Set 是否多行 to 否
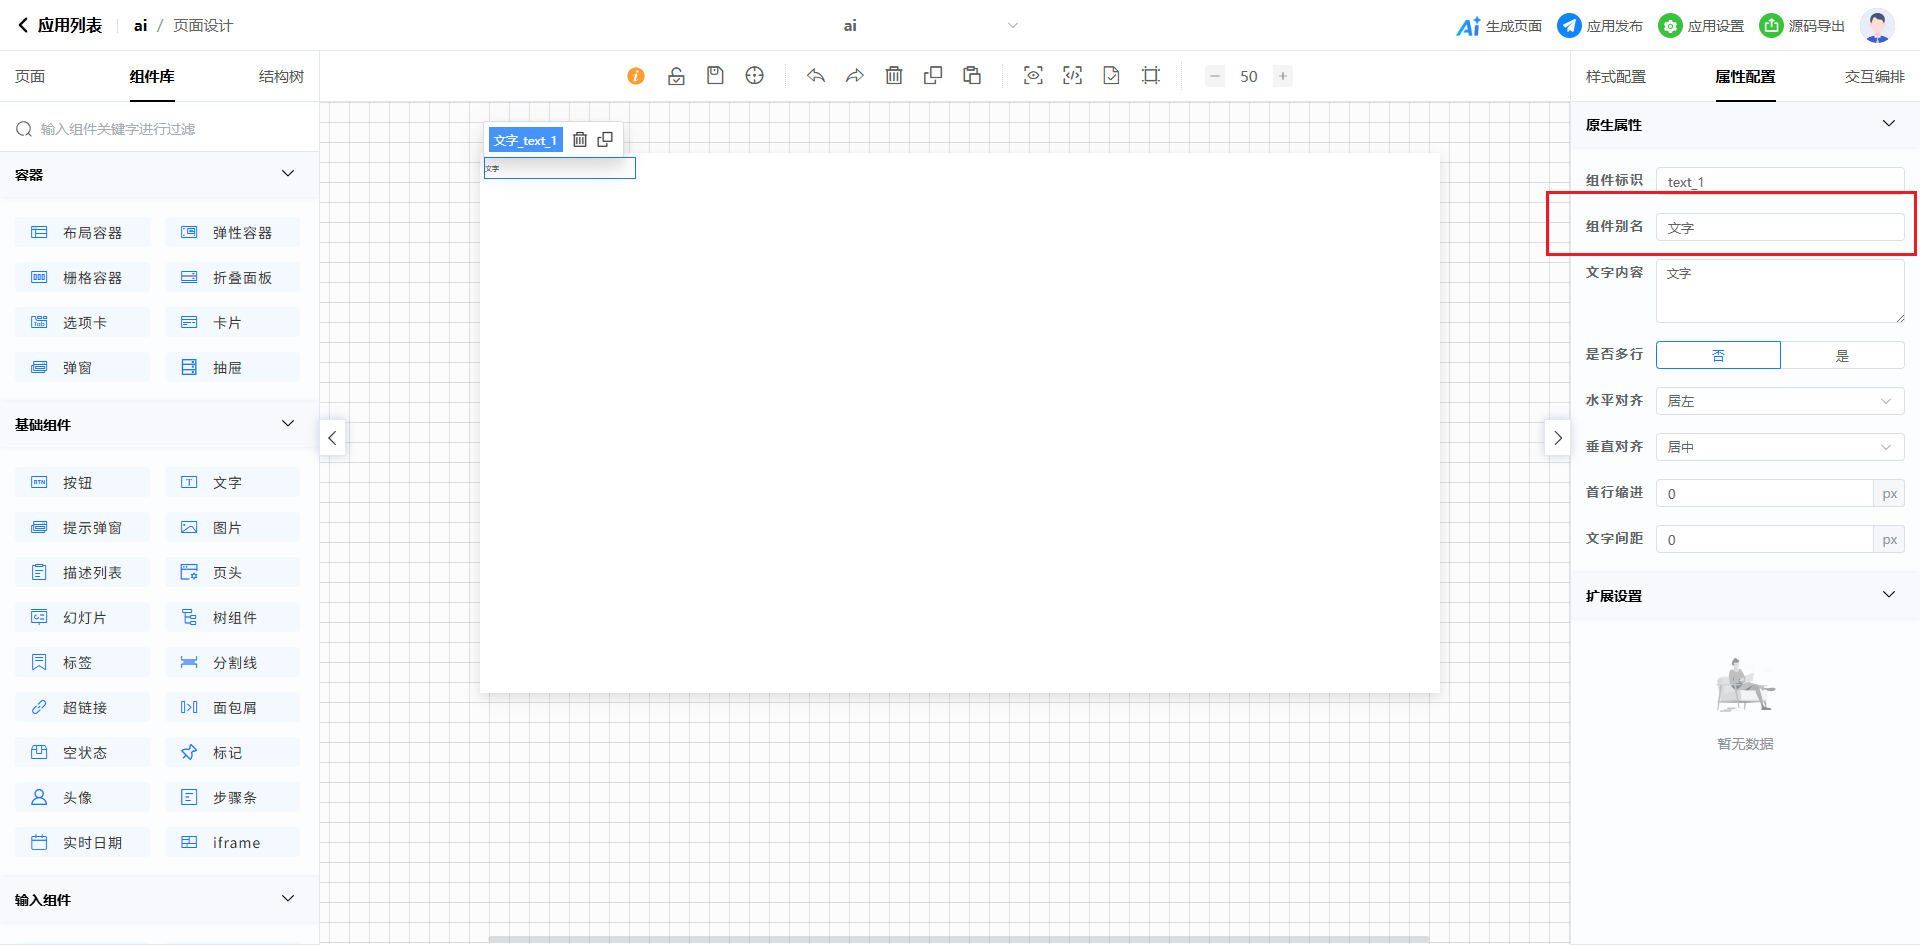Image resolution: width=1920 pixels, height=945 pixels. (x=1718, y=355)
